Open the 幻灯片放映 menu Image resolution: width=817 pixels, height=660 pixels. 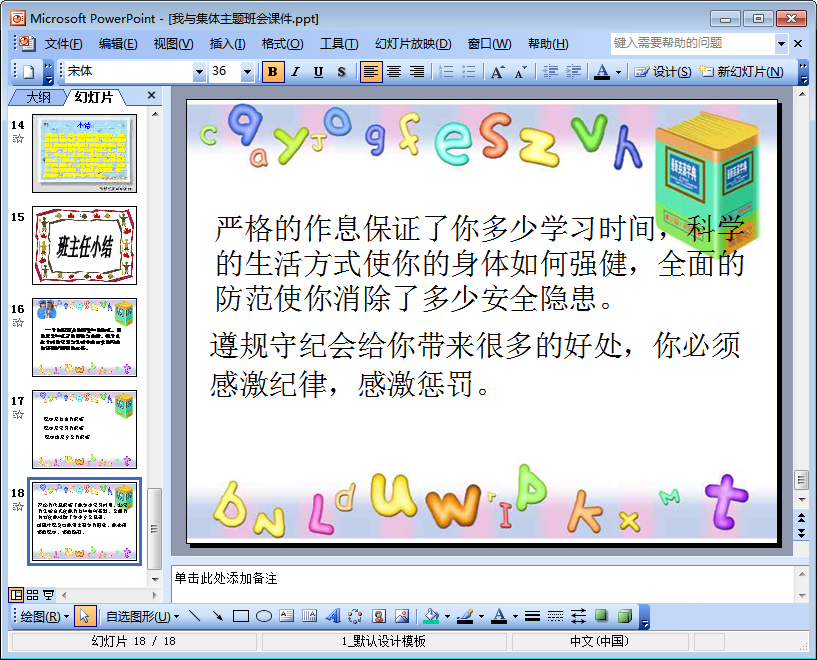tap(412, 44)
